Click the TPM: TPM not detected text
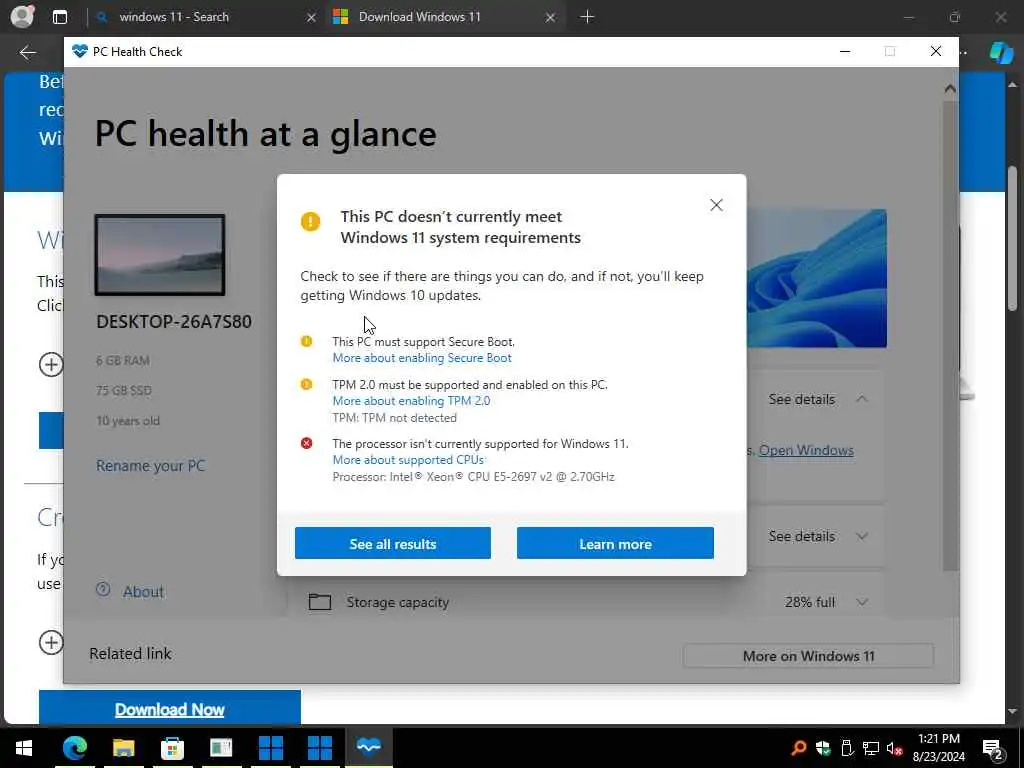 coord(394,417)
